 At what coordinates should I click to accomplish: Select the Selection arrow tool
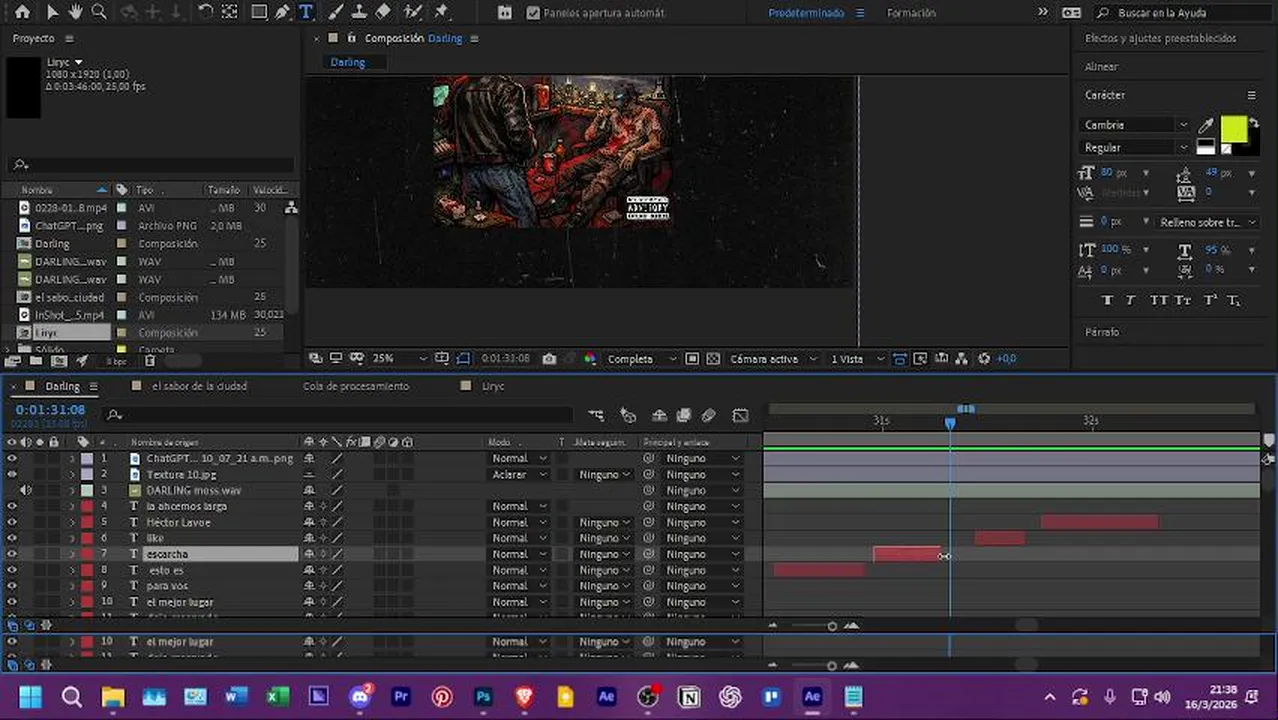tap(52, 12)
